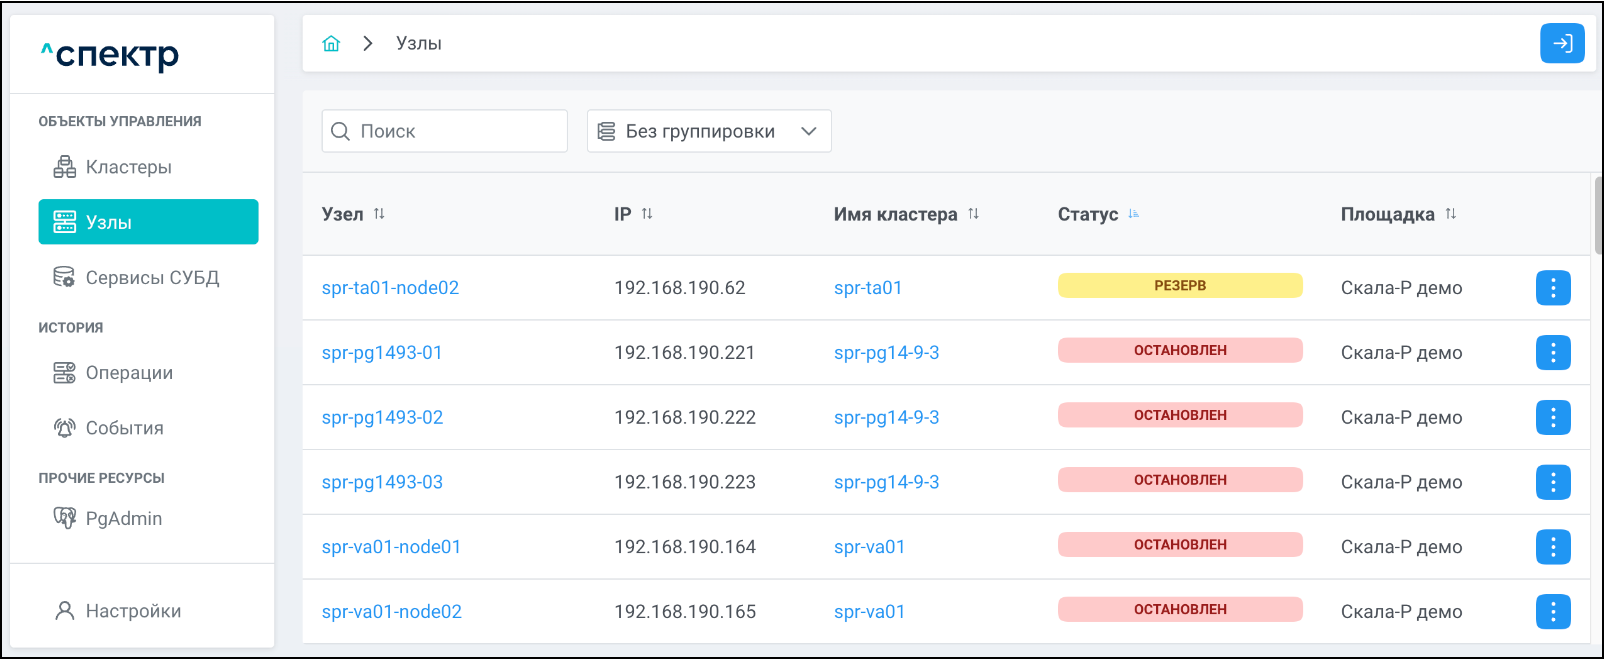Click the home icon in breadcrumb
This screenshot has width=1604, height=660.
pyautogui.click(x=331, y=44)
